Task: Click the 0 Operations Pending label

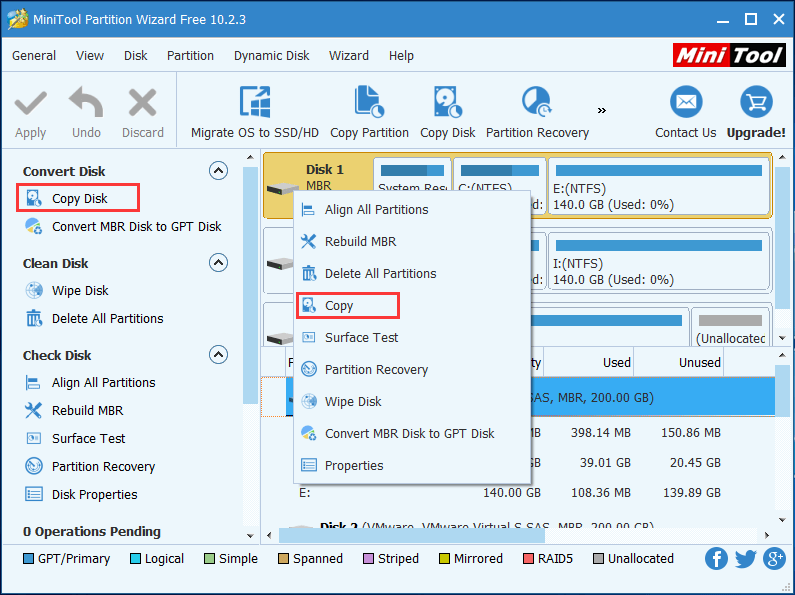Action: [92, 531]
